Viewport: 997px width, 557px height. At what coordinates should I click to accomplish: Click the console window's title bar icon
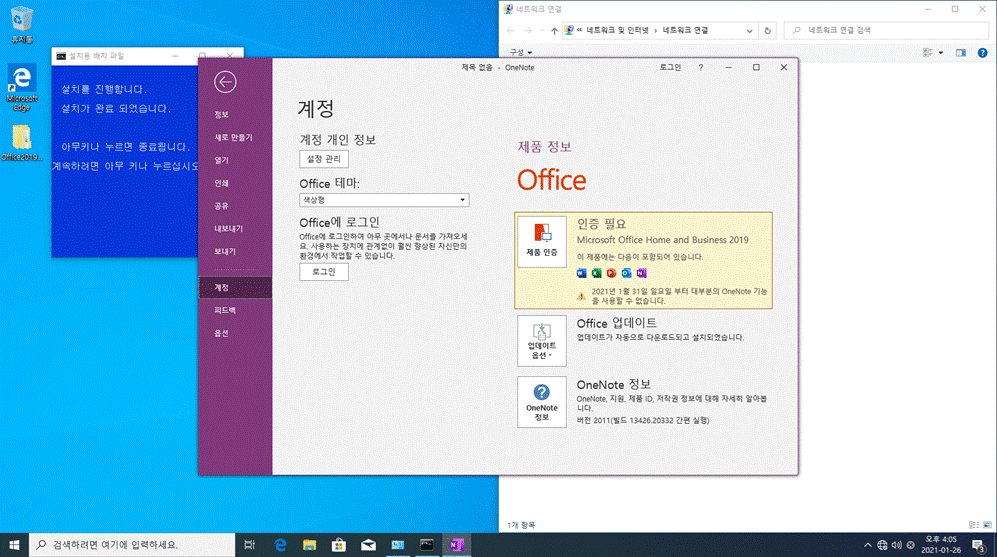(61, 56)
